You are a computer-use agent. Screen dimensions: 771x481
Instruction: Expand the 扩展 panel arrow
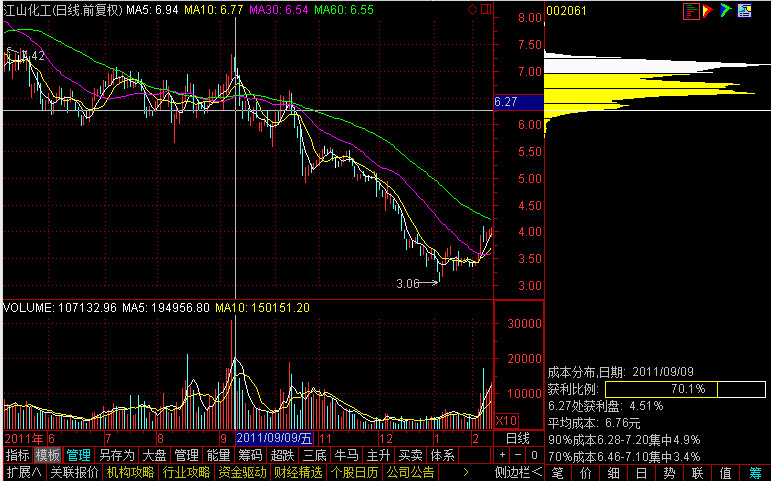(23, 472)
